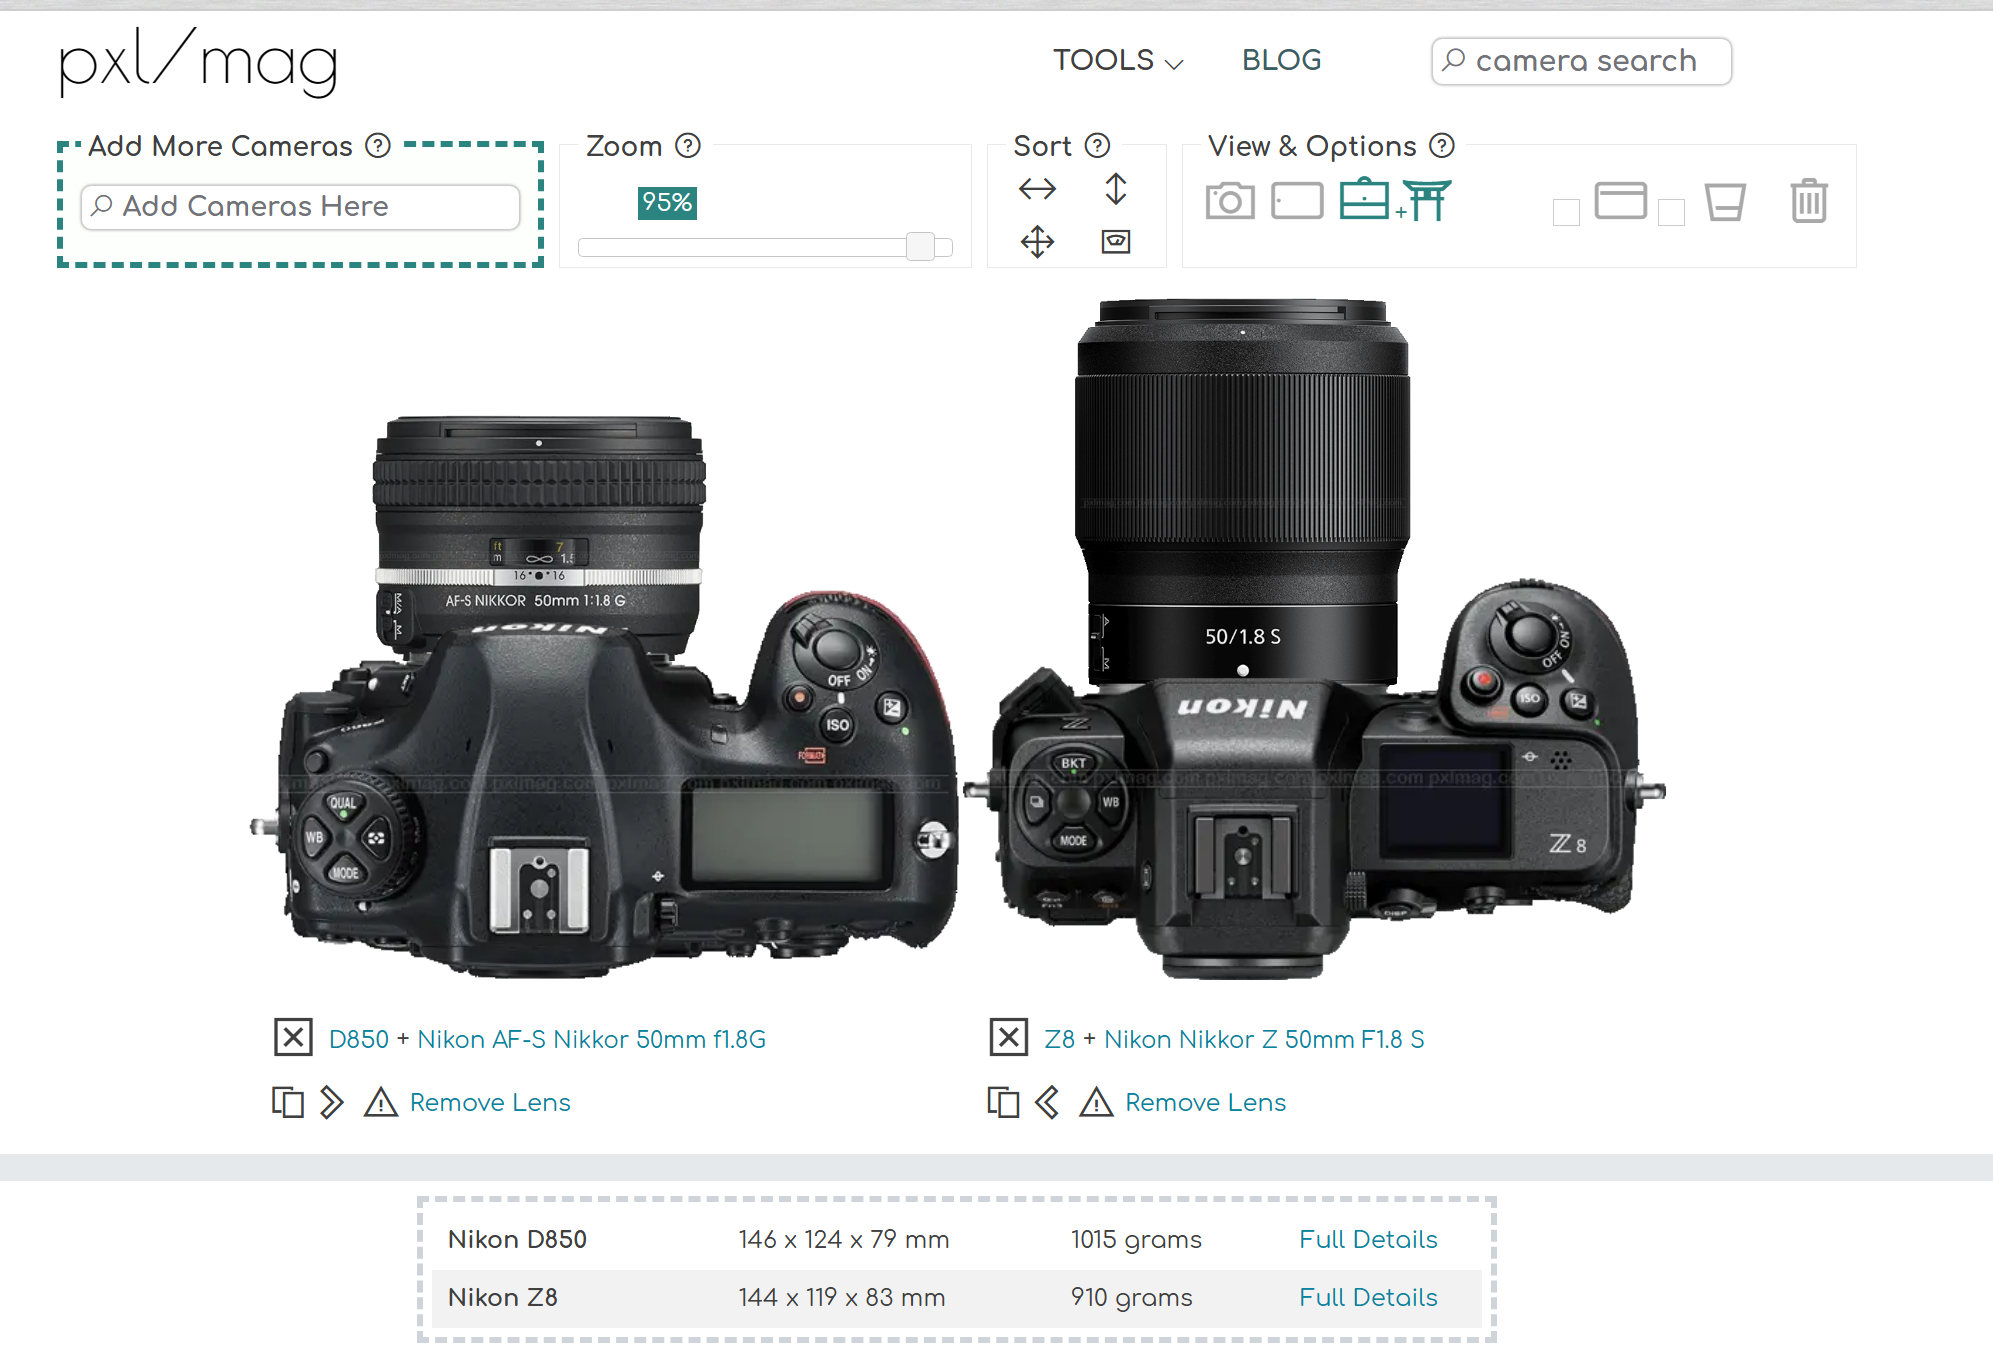Click the triangle lens icon under Z8
Image resolution: width=1993 pixels, height=1348 pixels.
1096,1102
